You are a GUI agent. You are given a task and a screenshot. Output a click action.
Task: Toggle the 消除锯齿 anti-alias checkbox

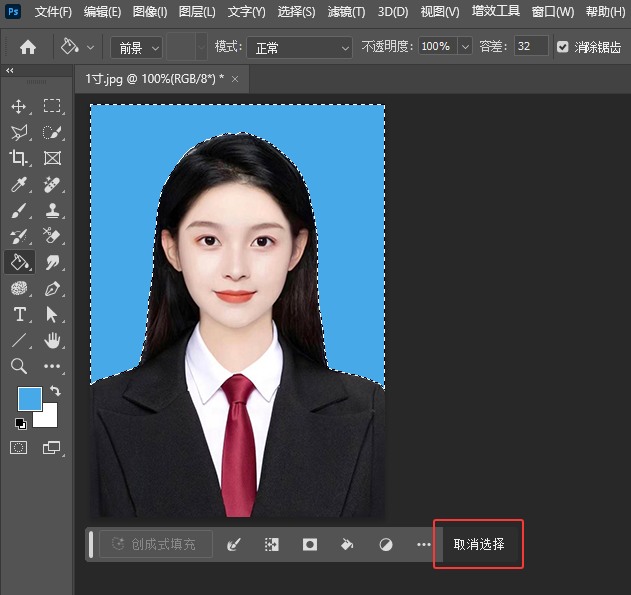click(x=563, y=47)
